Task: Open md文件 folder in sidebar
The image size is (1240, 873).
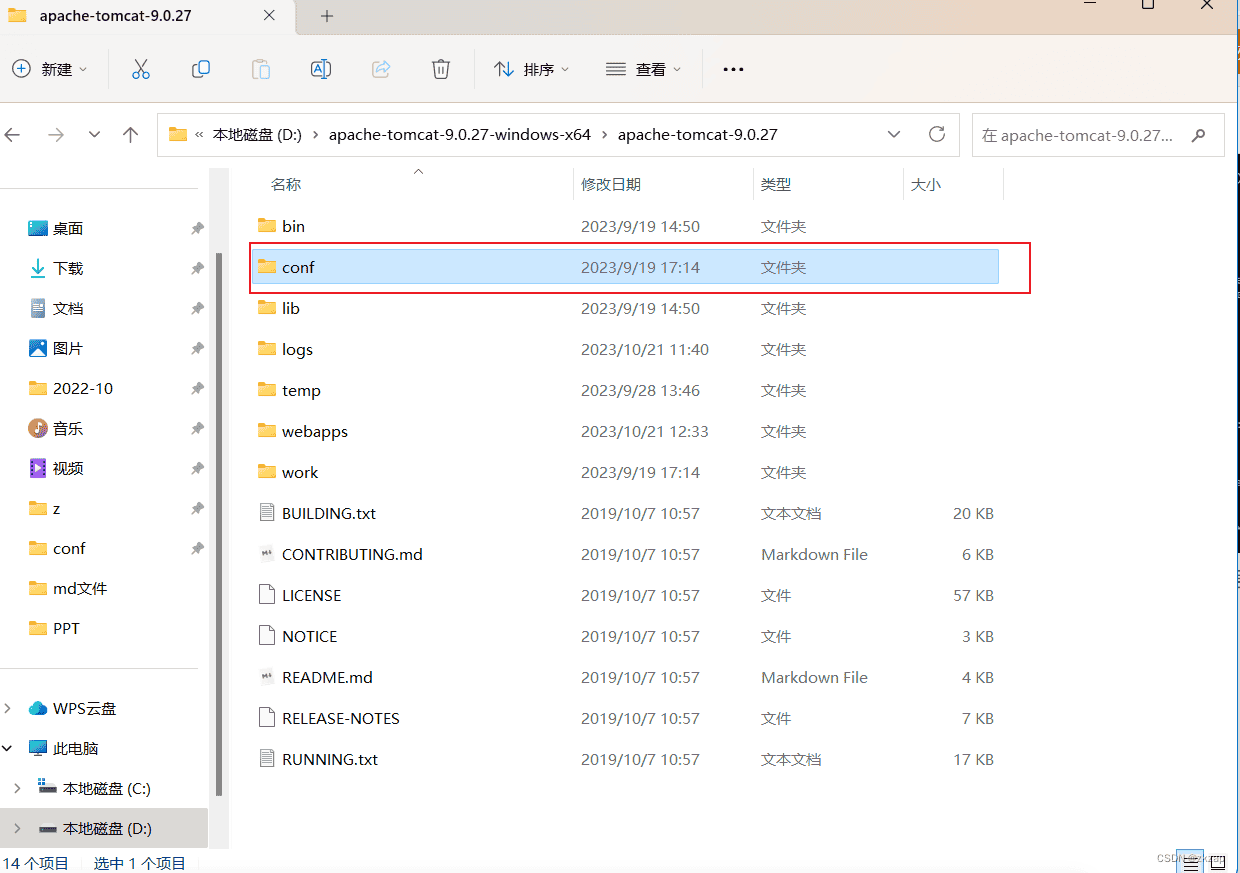Action: point(67,588)
